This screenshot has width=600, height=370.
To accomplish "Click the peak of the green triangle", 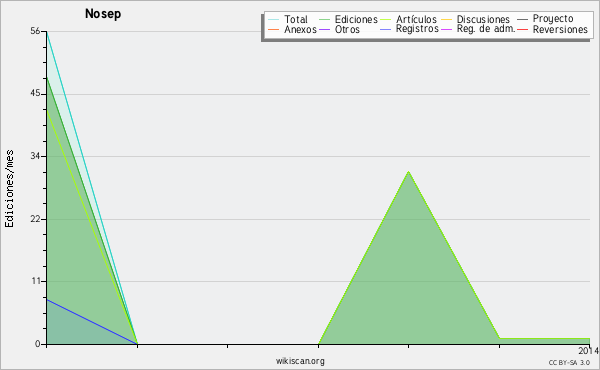I will (409, 172).
